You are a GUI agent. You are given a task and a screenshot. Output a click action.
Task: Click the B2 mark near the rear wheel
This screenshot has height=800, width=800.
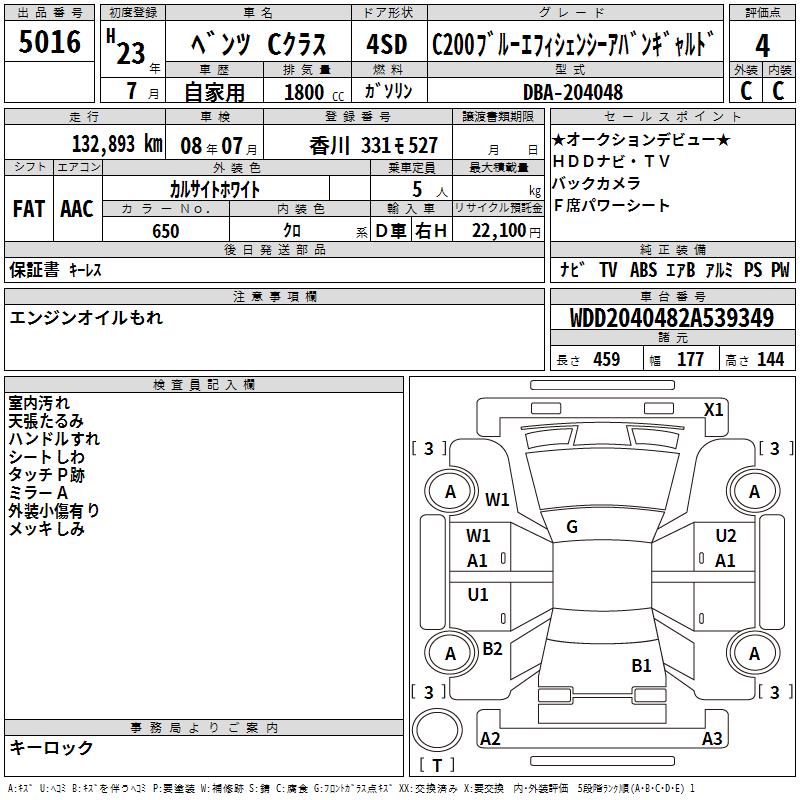[492, 649]
